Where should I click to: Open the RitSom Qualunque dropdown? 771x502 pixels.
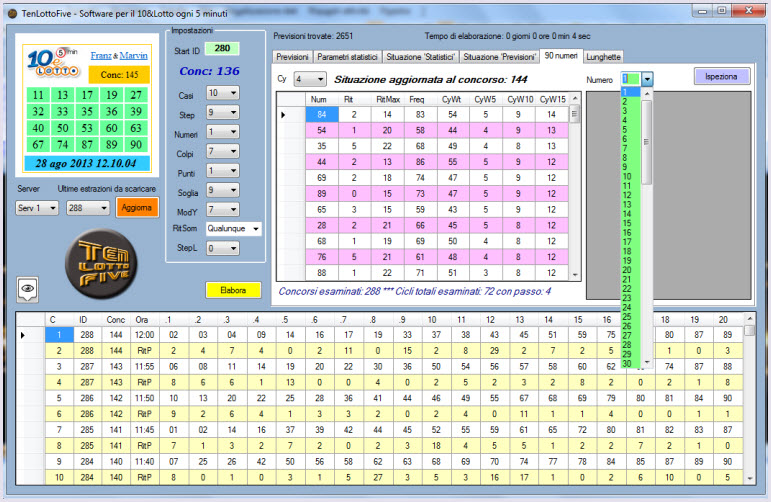coord(234,229)
